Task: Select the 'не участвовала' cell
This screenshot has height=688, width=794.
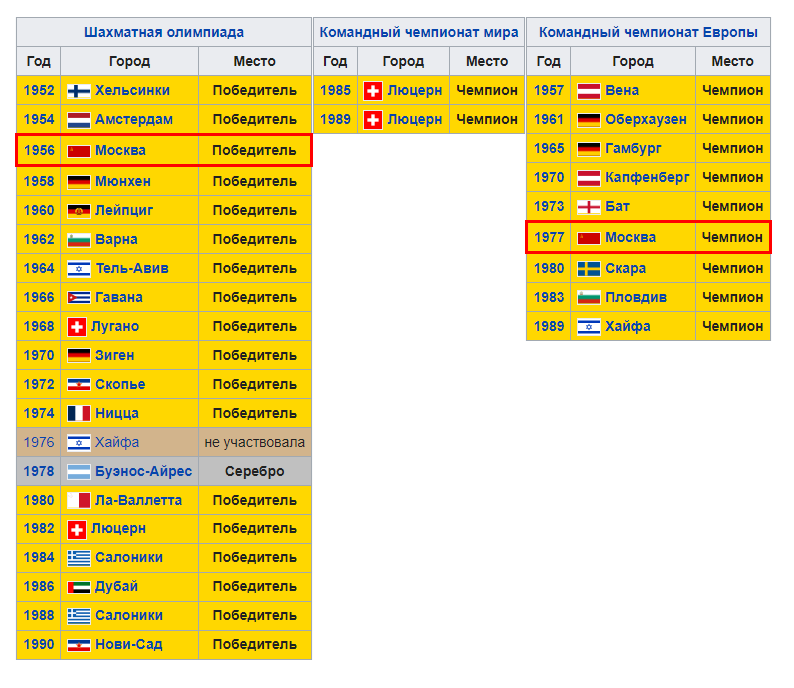Action: [x=255, y=442]
